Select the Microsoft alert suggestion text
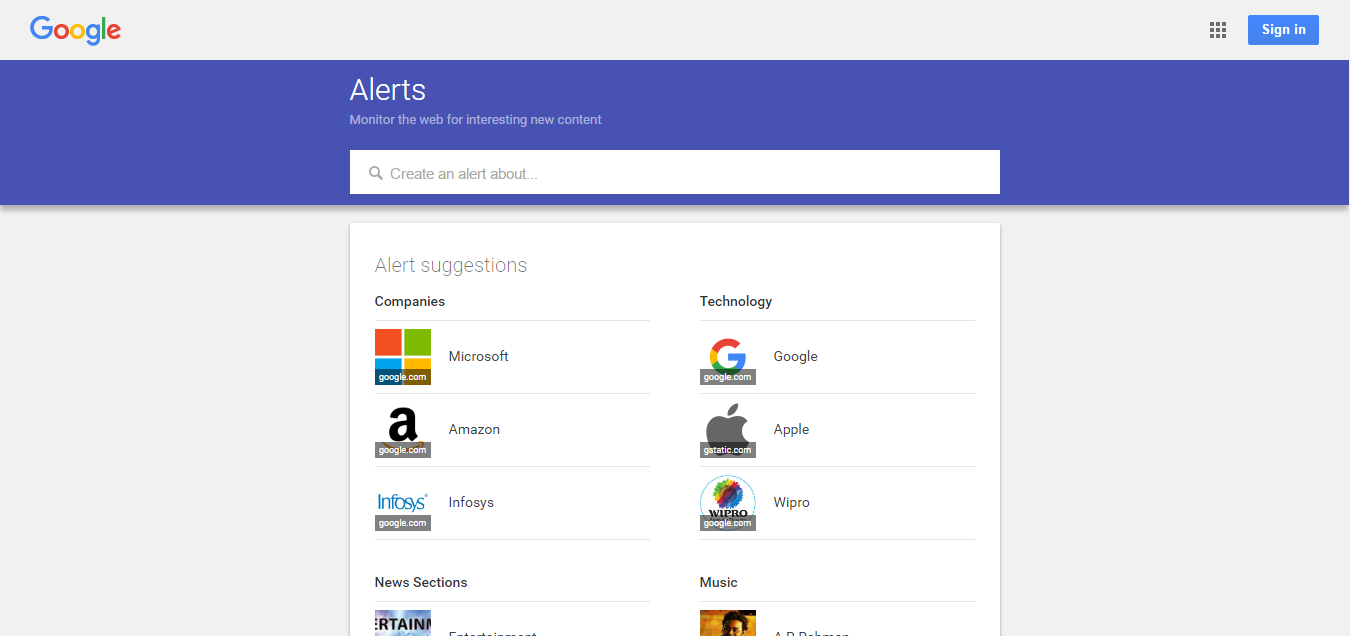 pyautogui.click(x=478, y=356)
